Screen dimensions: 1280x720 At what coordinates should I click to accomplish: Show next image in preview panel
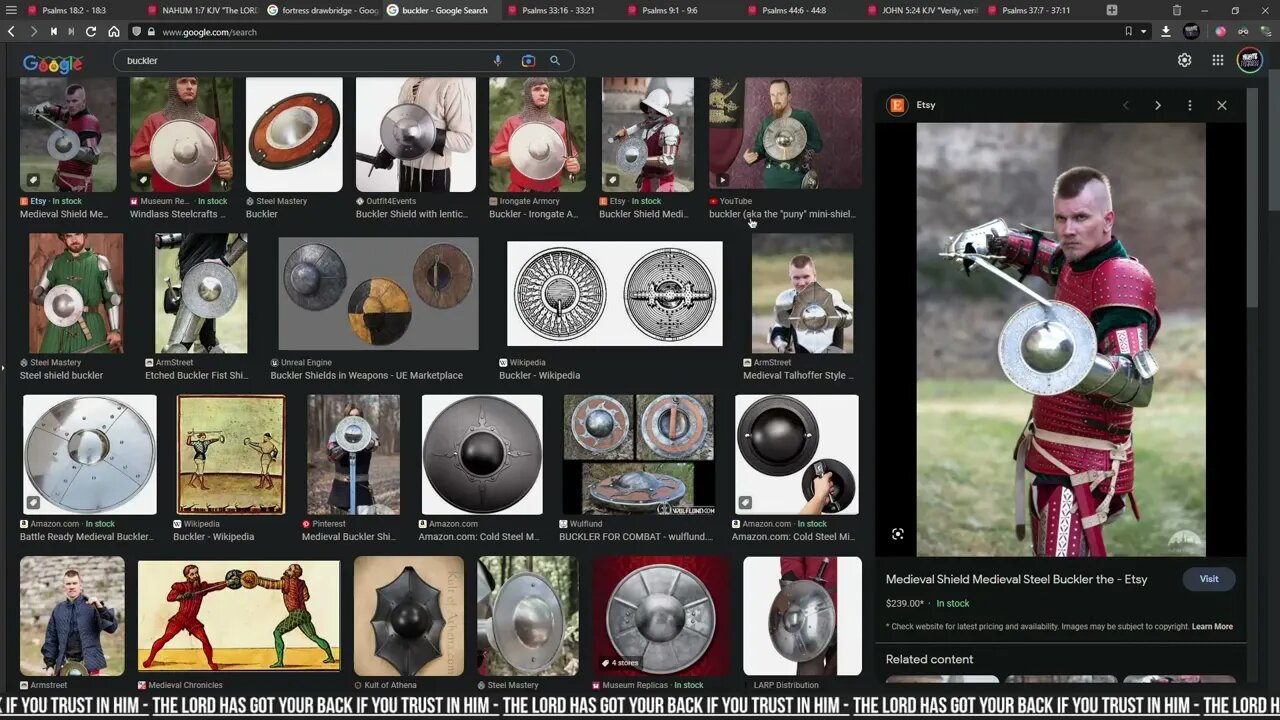click(x=1158, y=105)
